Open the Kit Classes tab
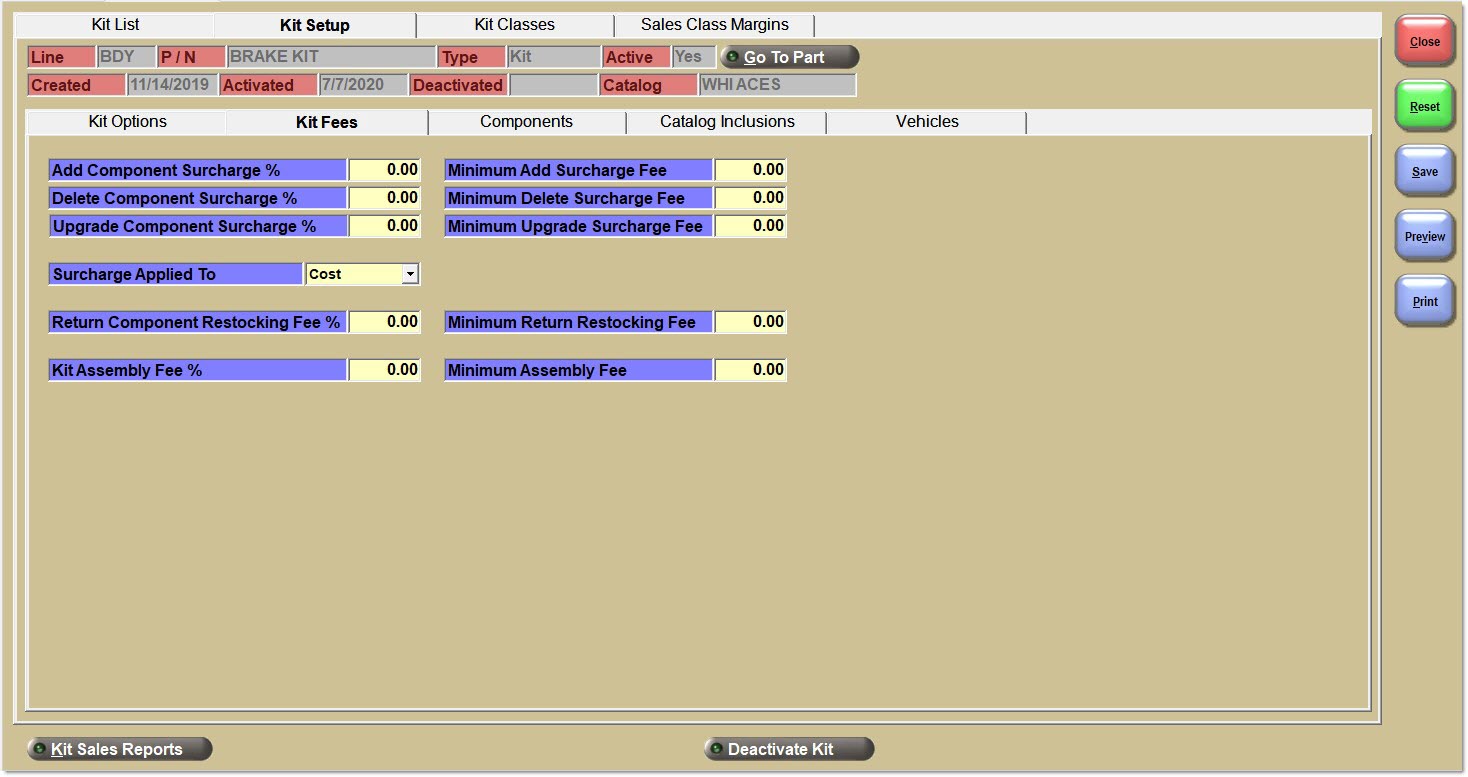 click(513, 24)
